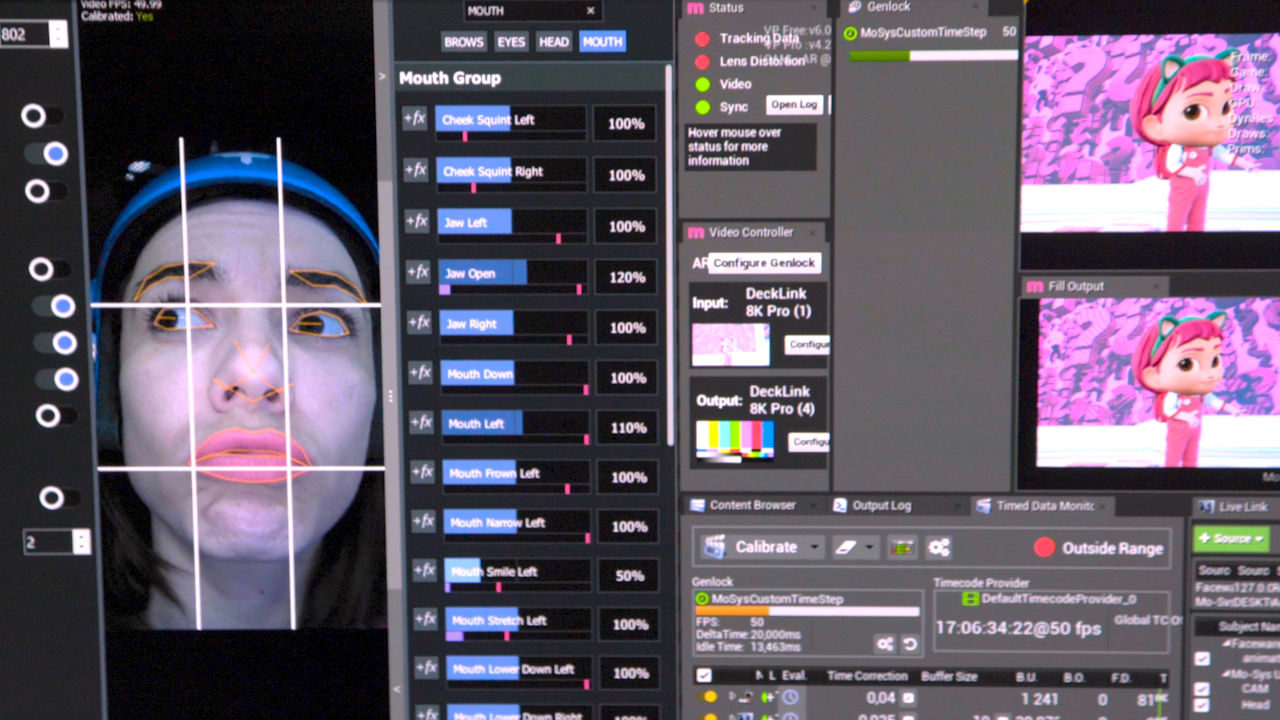Toggle the CAM subject checkbox in Live Link
The image size is (1280, 720).
[1202, 689]
